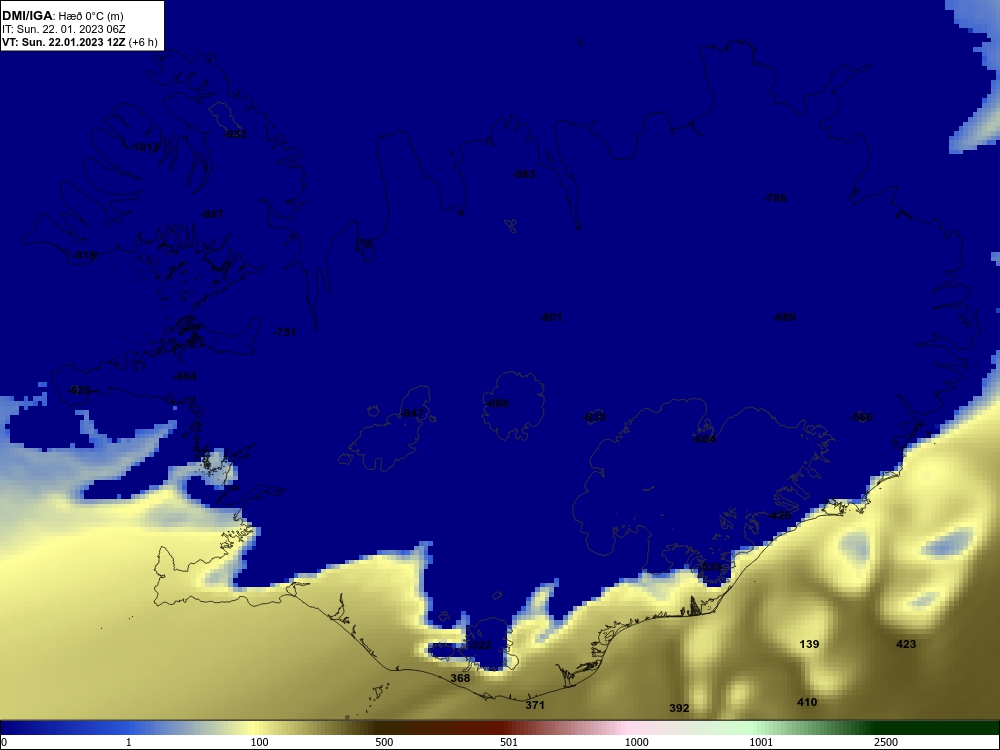Image resolution: width=1000 pixels, height=750 pixels.
Task: Click the legend label '1001'
Action: click(x=761, y=742)
